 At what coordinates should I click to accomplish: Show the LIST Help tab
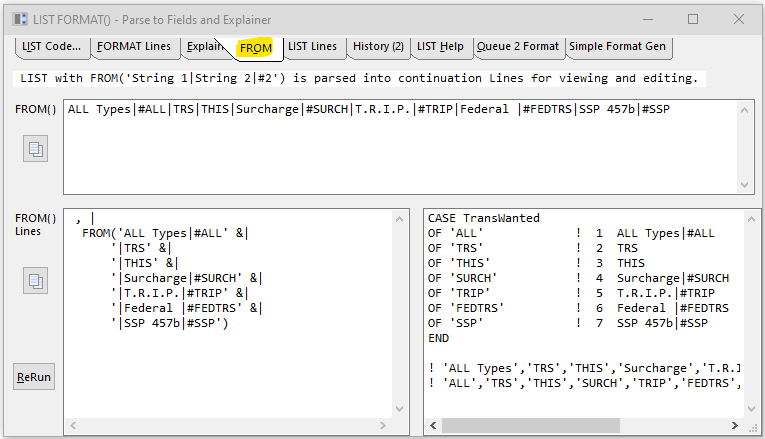(x=440, y=47)
